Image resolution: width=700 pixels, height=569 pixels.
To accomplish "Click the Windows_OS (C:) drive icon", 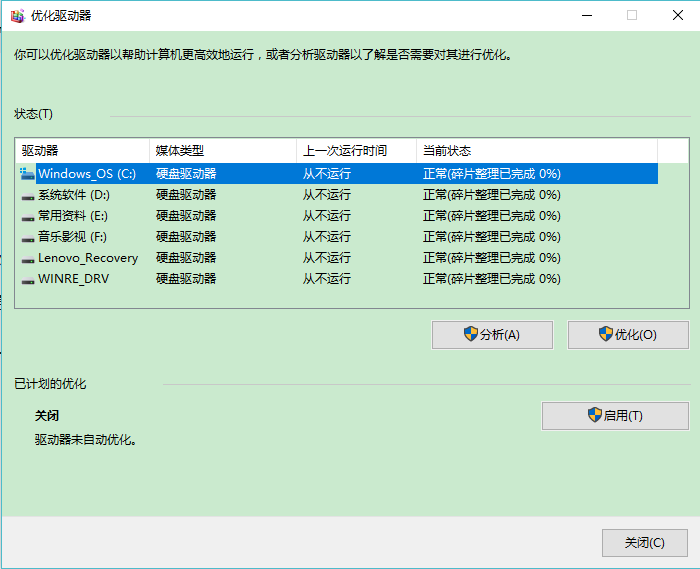I will coord(27,174).
